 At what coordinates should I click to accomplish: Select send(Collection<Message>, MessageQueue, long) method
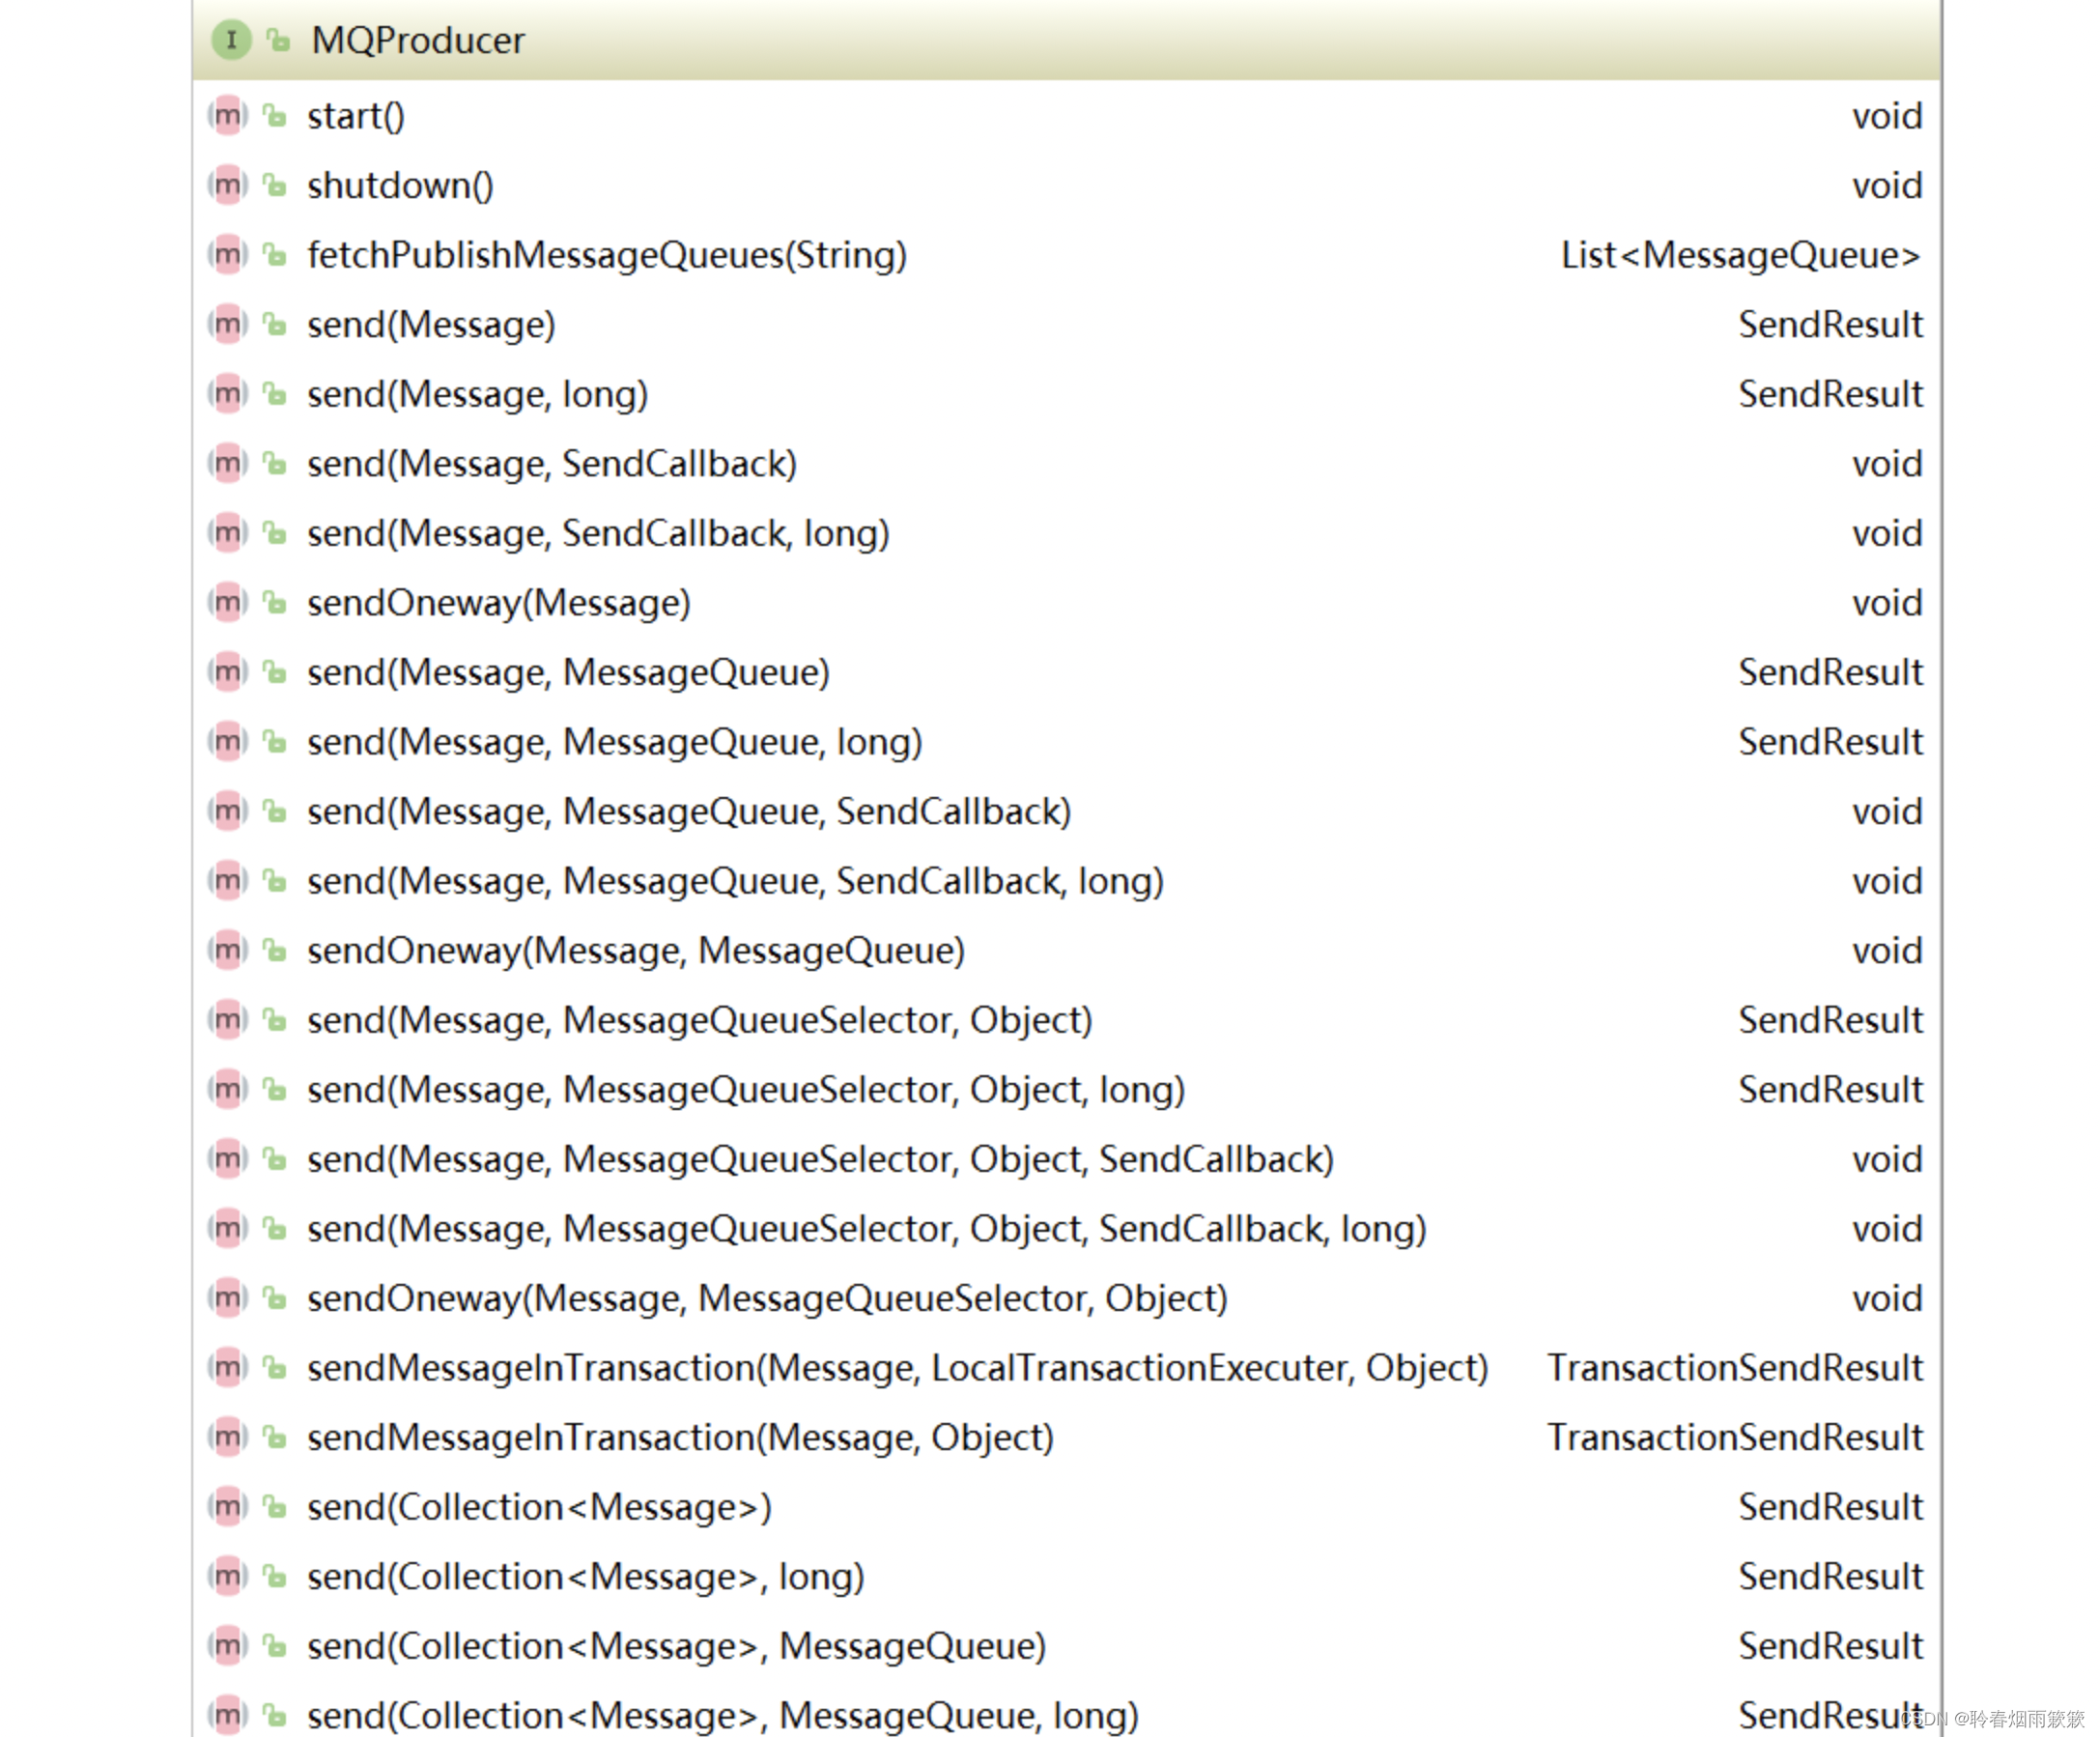click(723, 1716)
